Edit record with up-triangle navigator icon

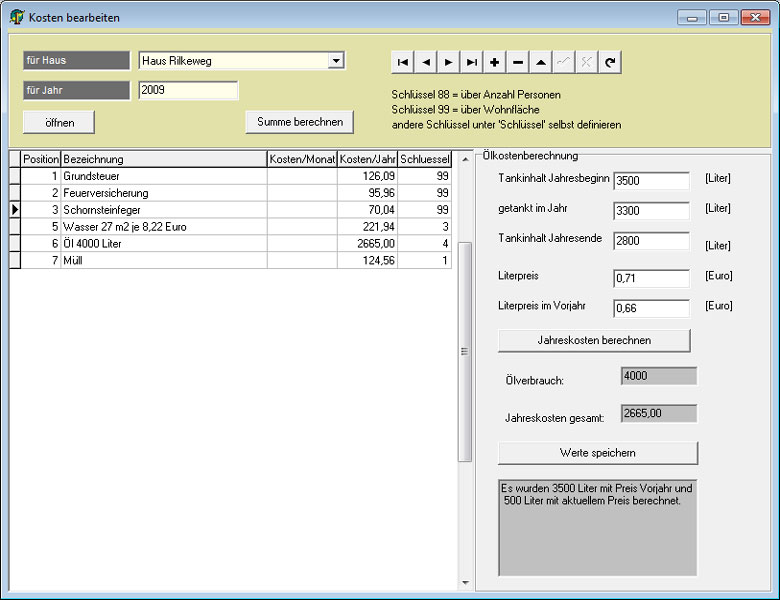click(541, 62)
